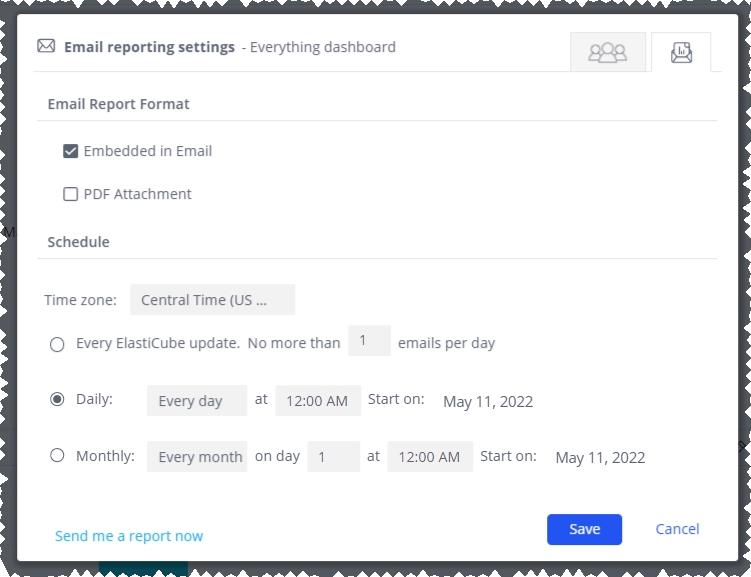
Task: Expand the Every month frequency dropdown
Action: coord(197,457)
